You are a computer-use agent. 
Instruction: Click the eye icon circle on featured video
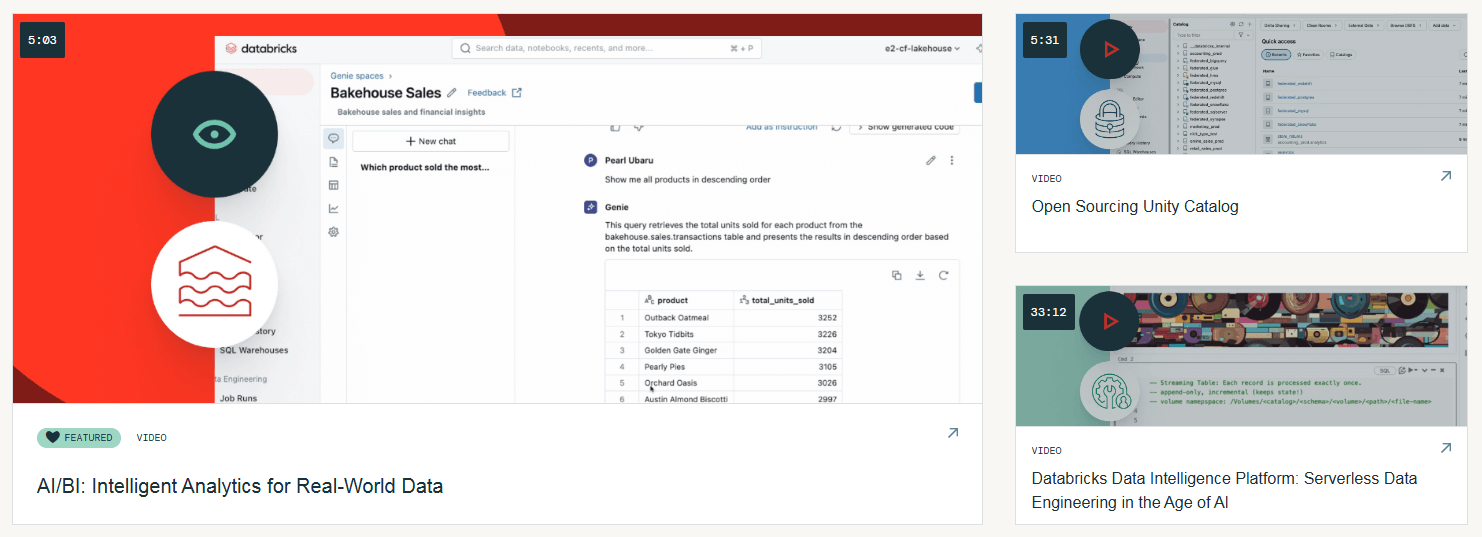pyautogui.click(x=214, y=135)
